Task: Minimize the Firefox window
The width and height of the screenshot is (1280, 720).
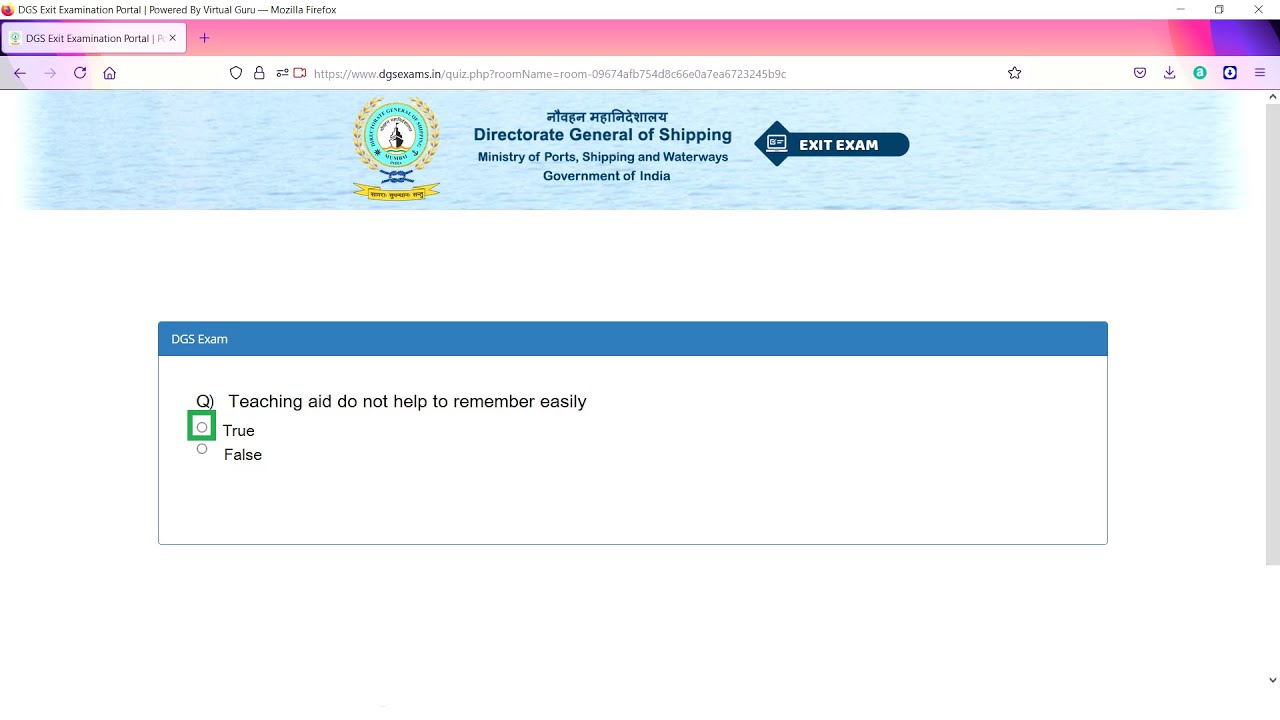Action: (1181, 9)
